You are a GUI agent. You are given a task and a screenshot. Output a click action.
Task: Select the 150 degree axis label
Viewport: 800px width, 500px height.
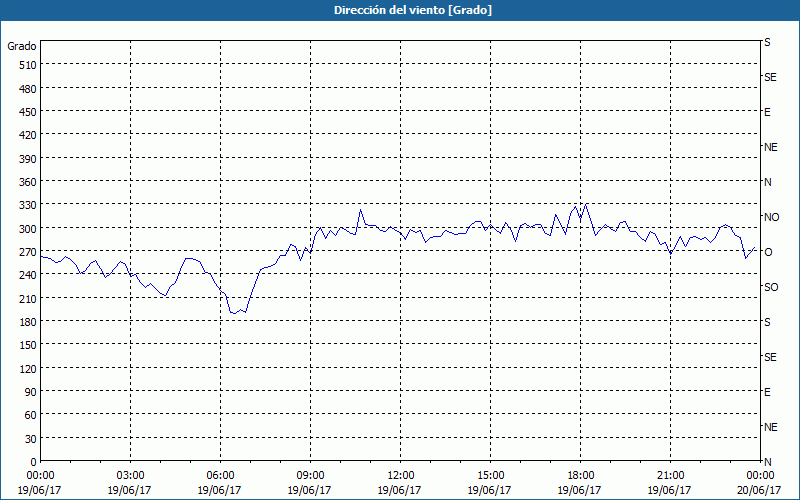coord(28,345)
